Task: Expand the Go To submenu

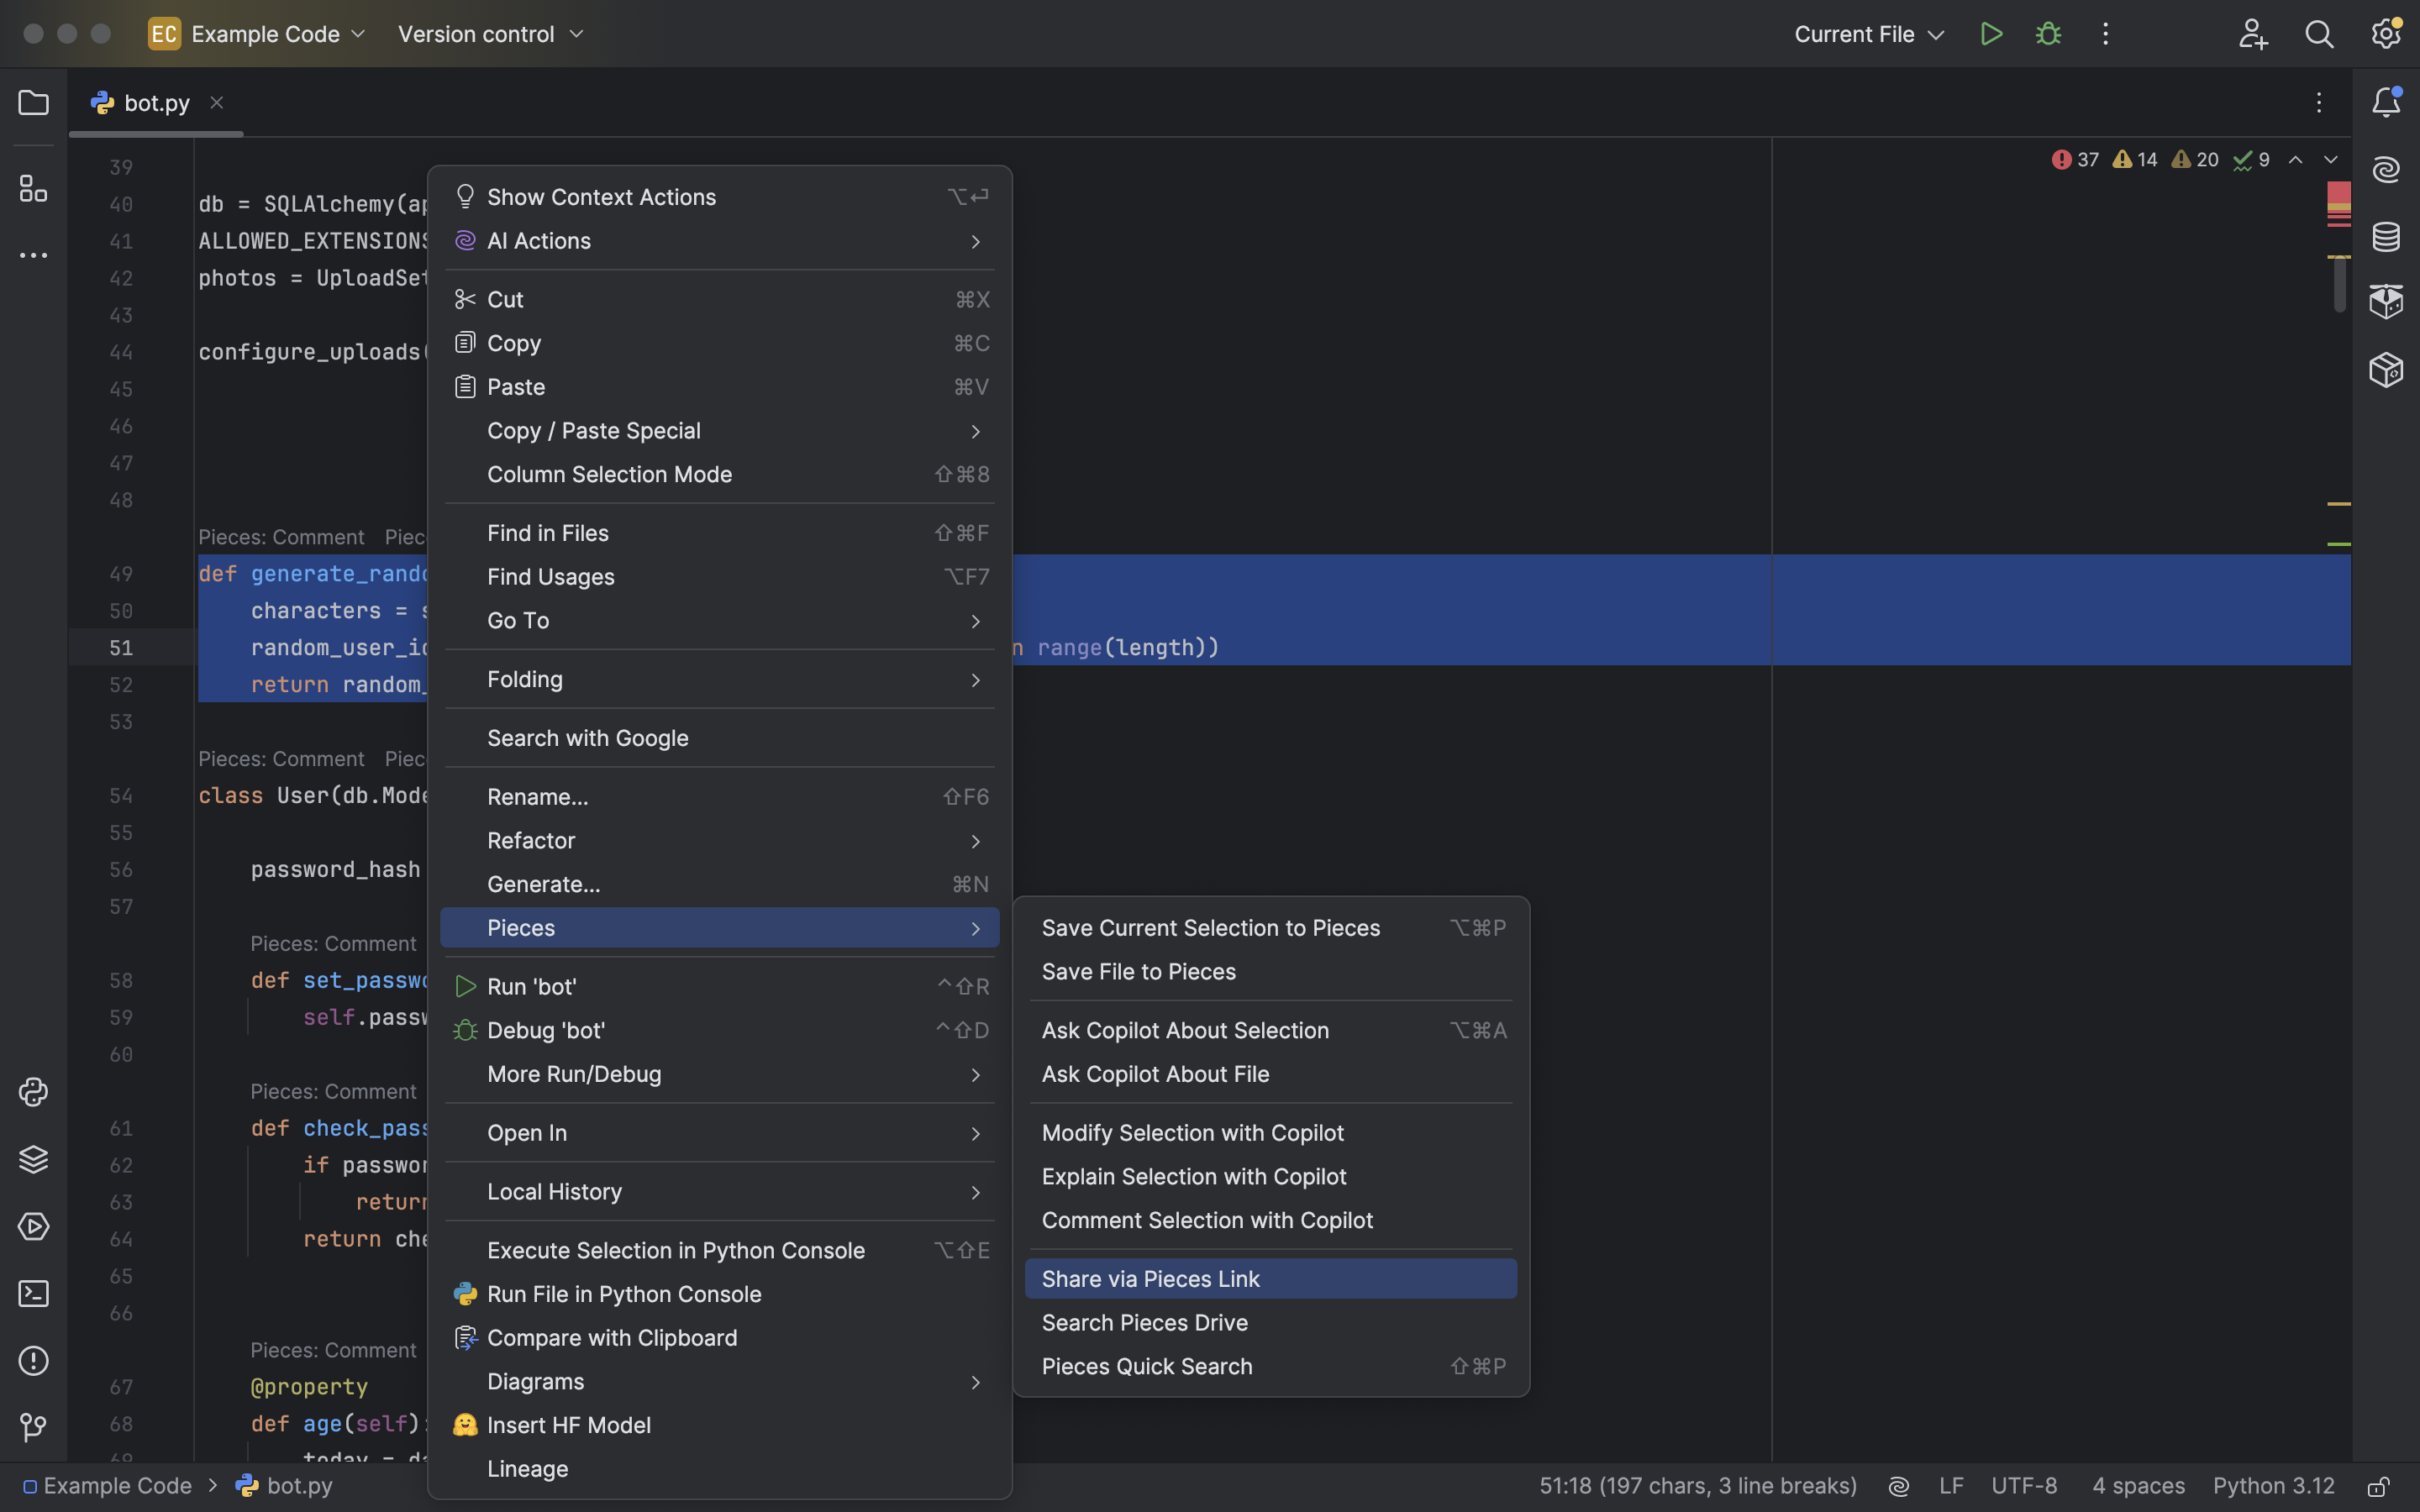Action: tap(719, 621)
